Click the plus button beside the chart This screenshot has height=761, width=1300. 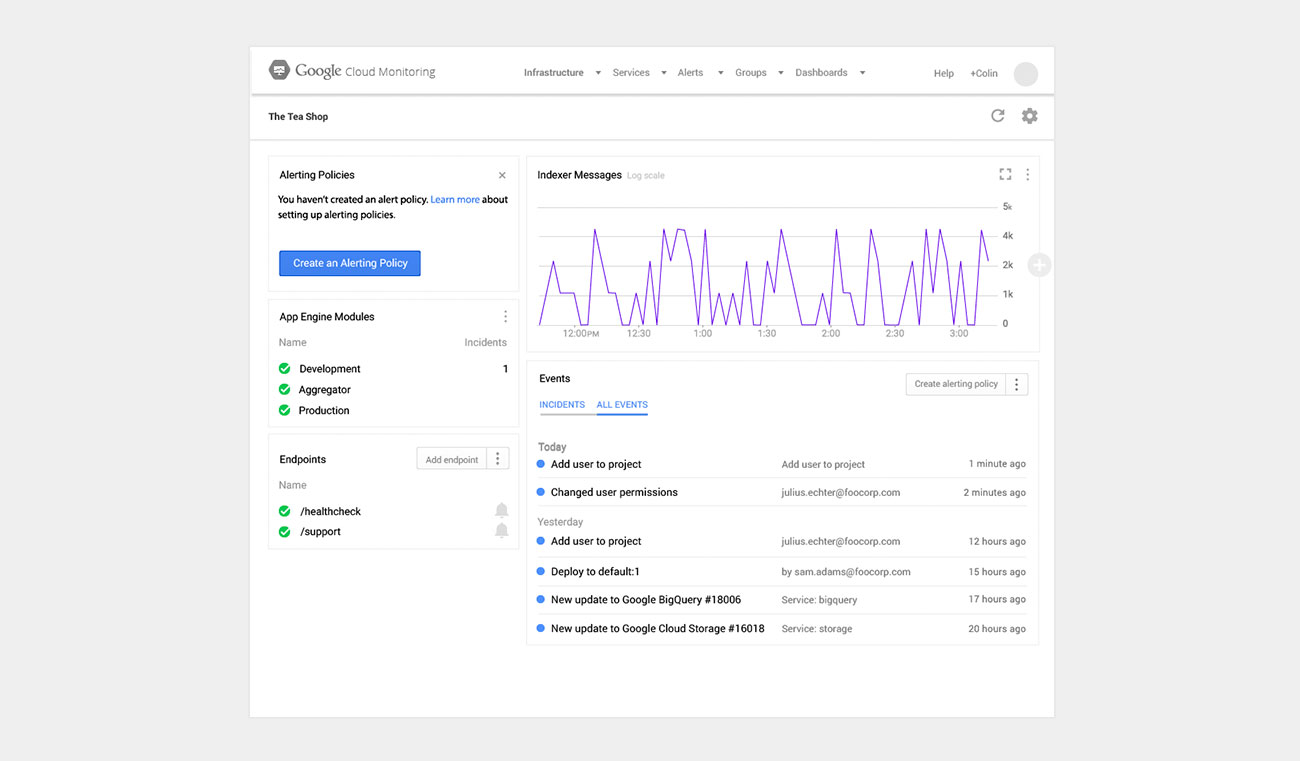click(x=1039, y=265)
